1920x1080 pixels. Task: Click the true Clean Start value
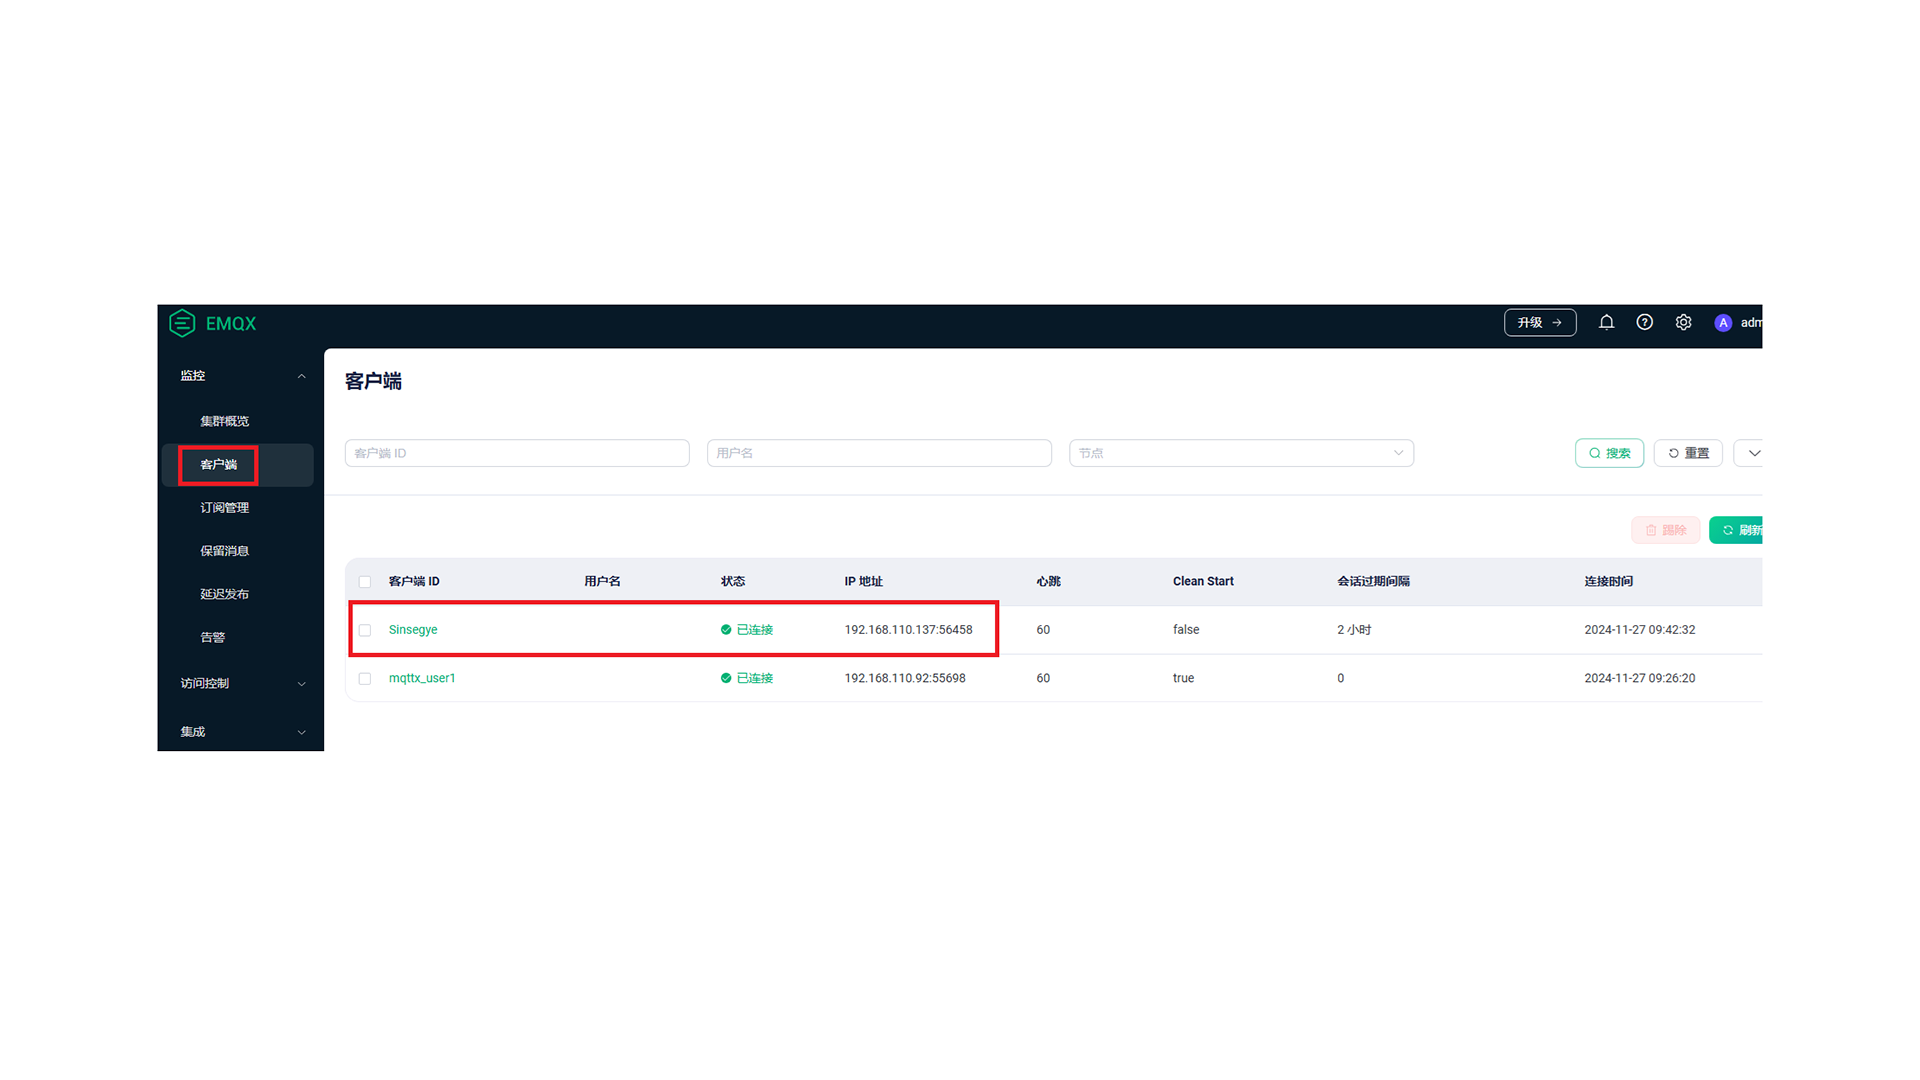(x=1183, y=678)
